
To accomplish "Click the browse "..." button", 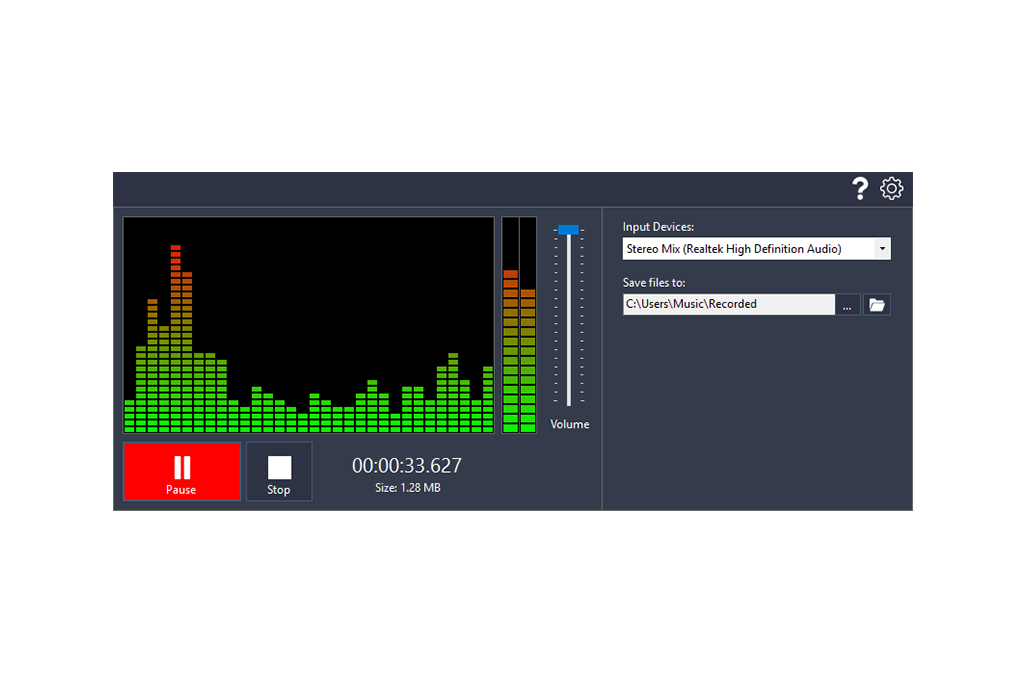I will (x=848, y=304).
